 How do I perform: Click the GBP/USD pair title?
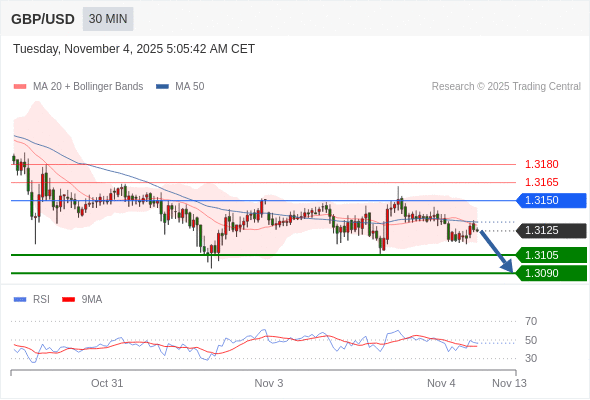tap(43, 19)
